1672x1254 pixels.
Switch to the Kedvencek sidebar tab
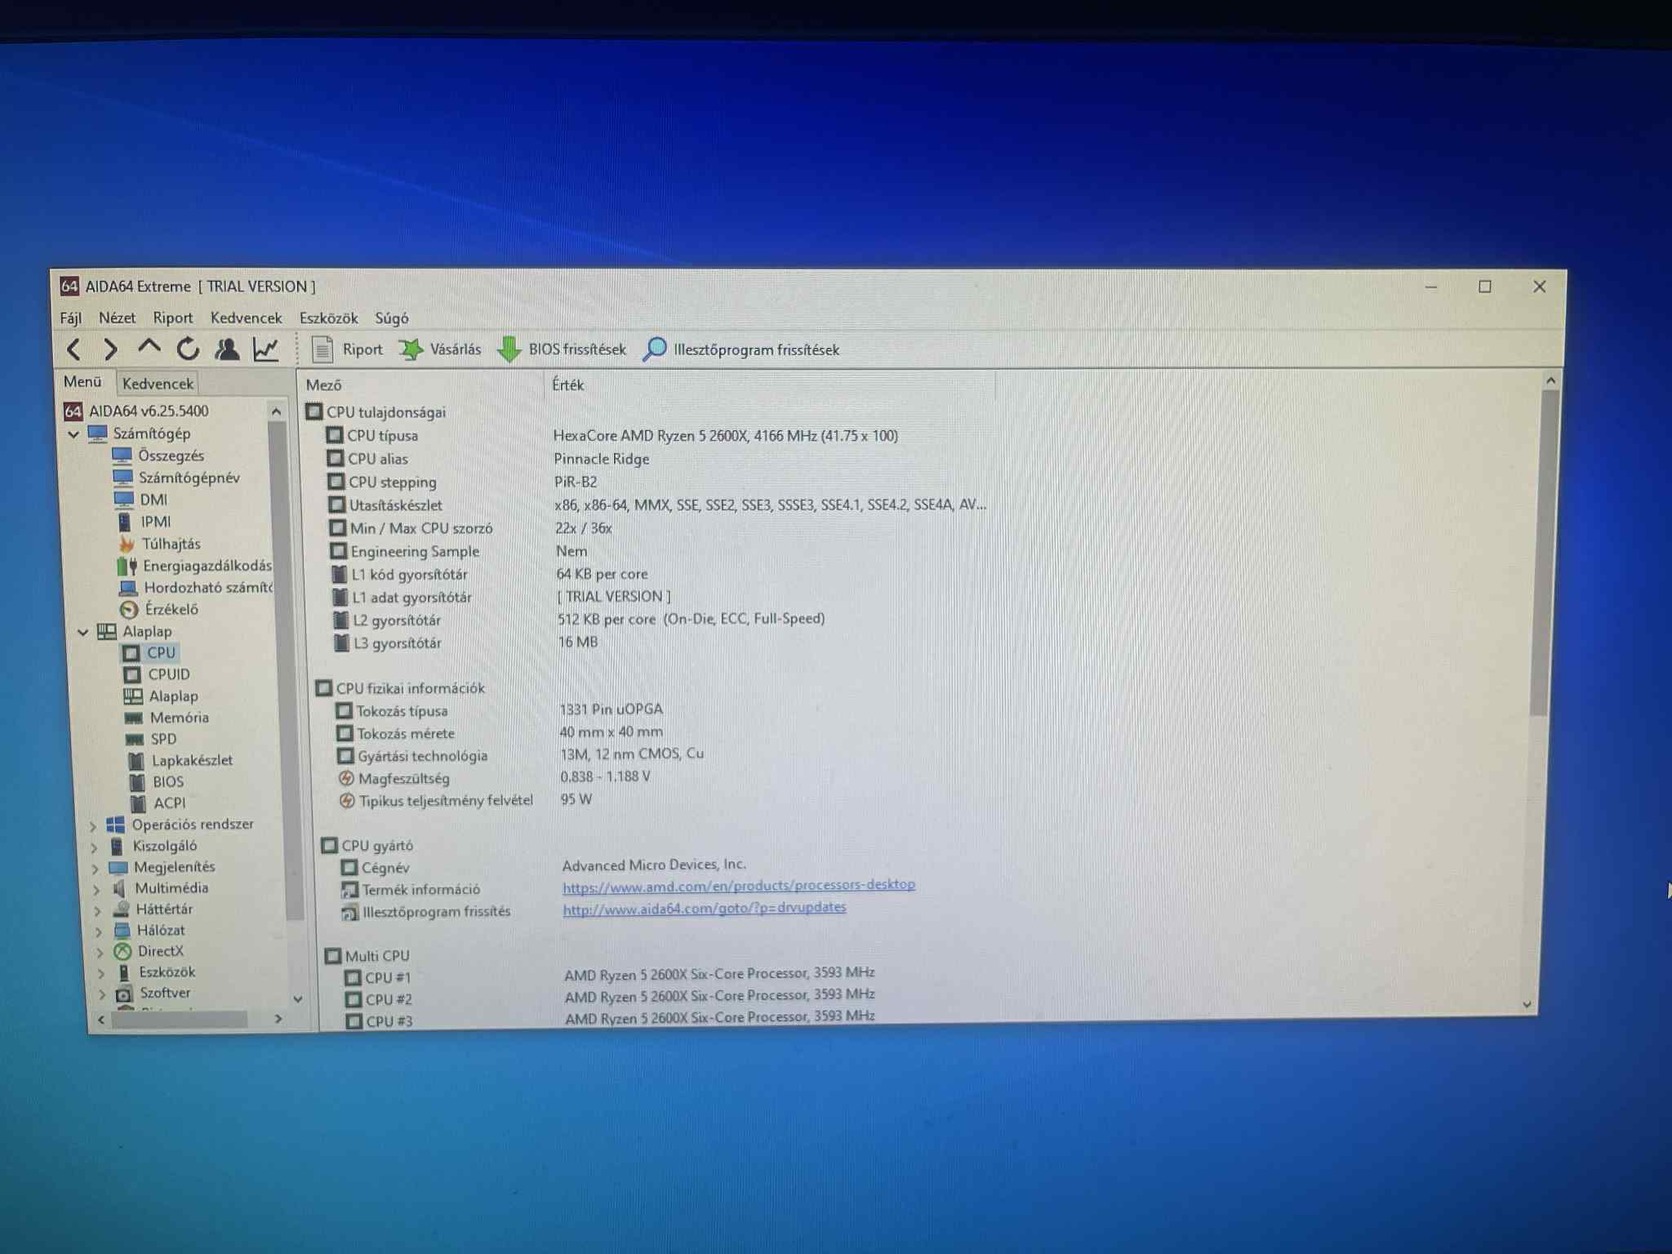pyautogui.click(x=158, y=383)
